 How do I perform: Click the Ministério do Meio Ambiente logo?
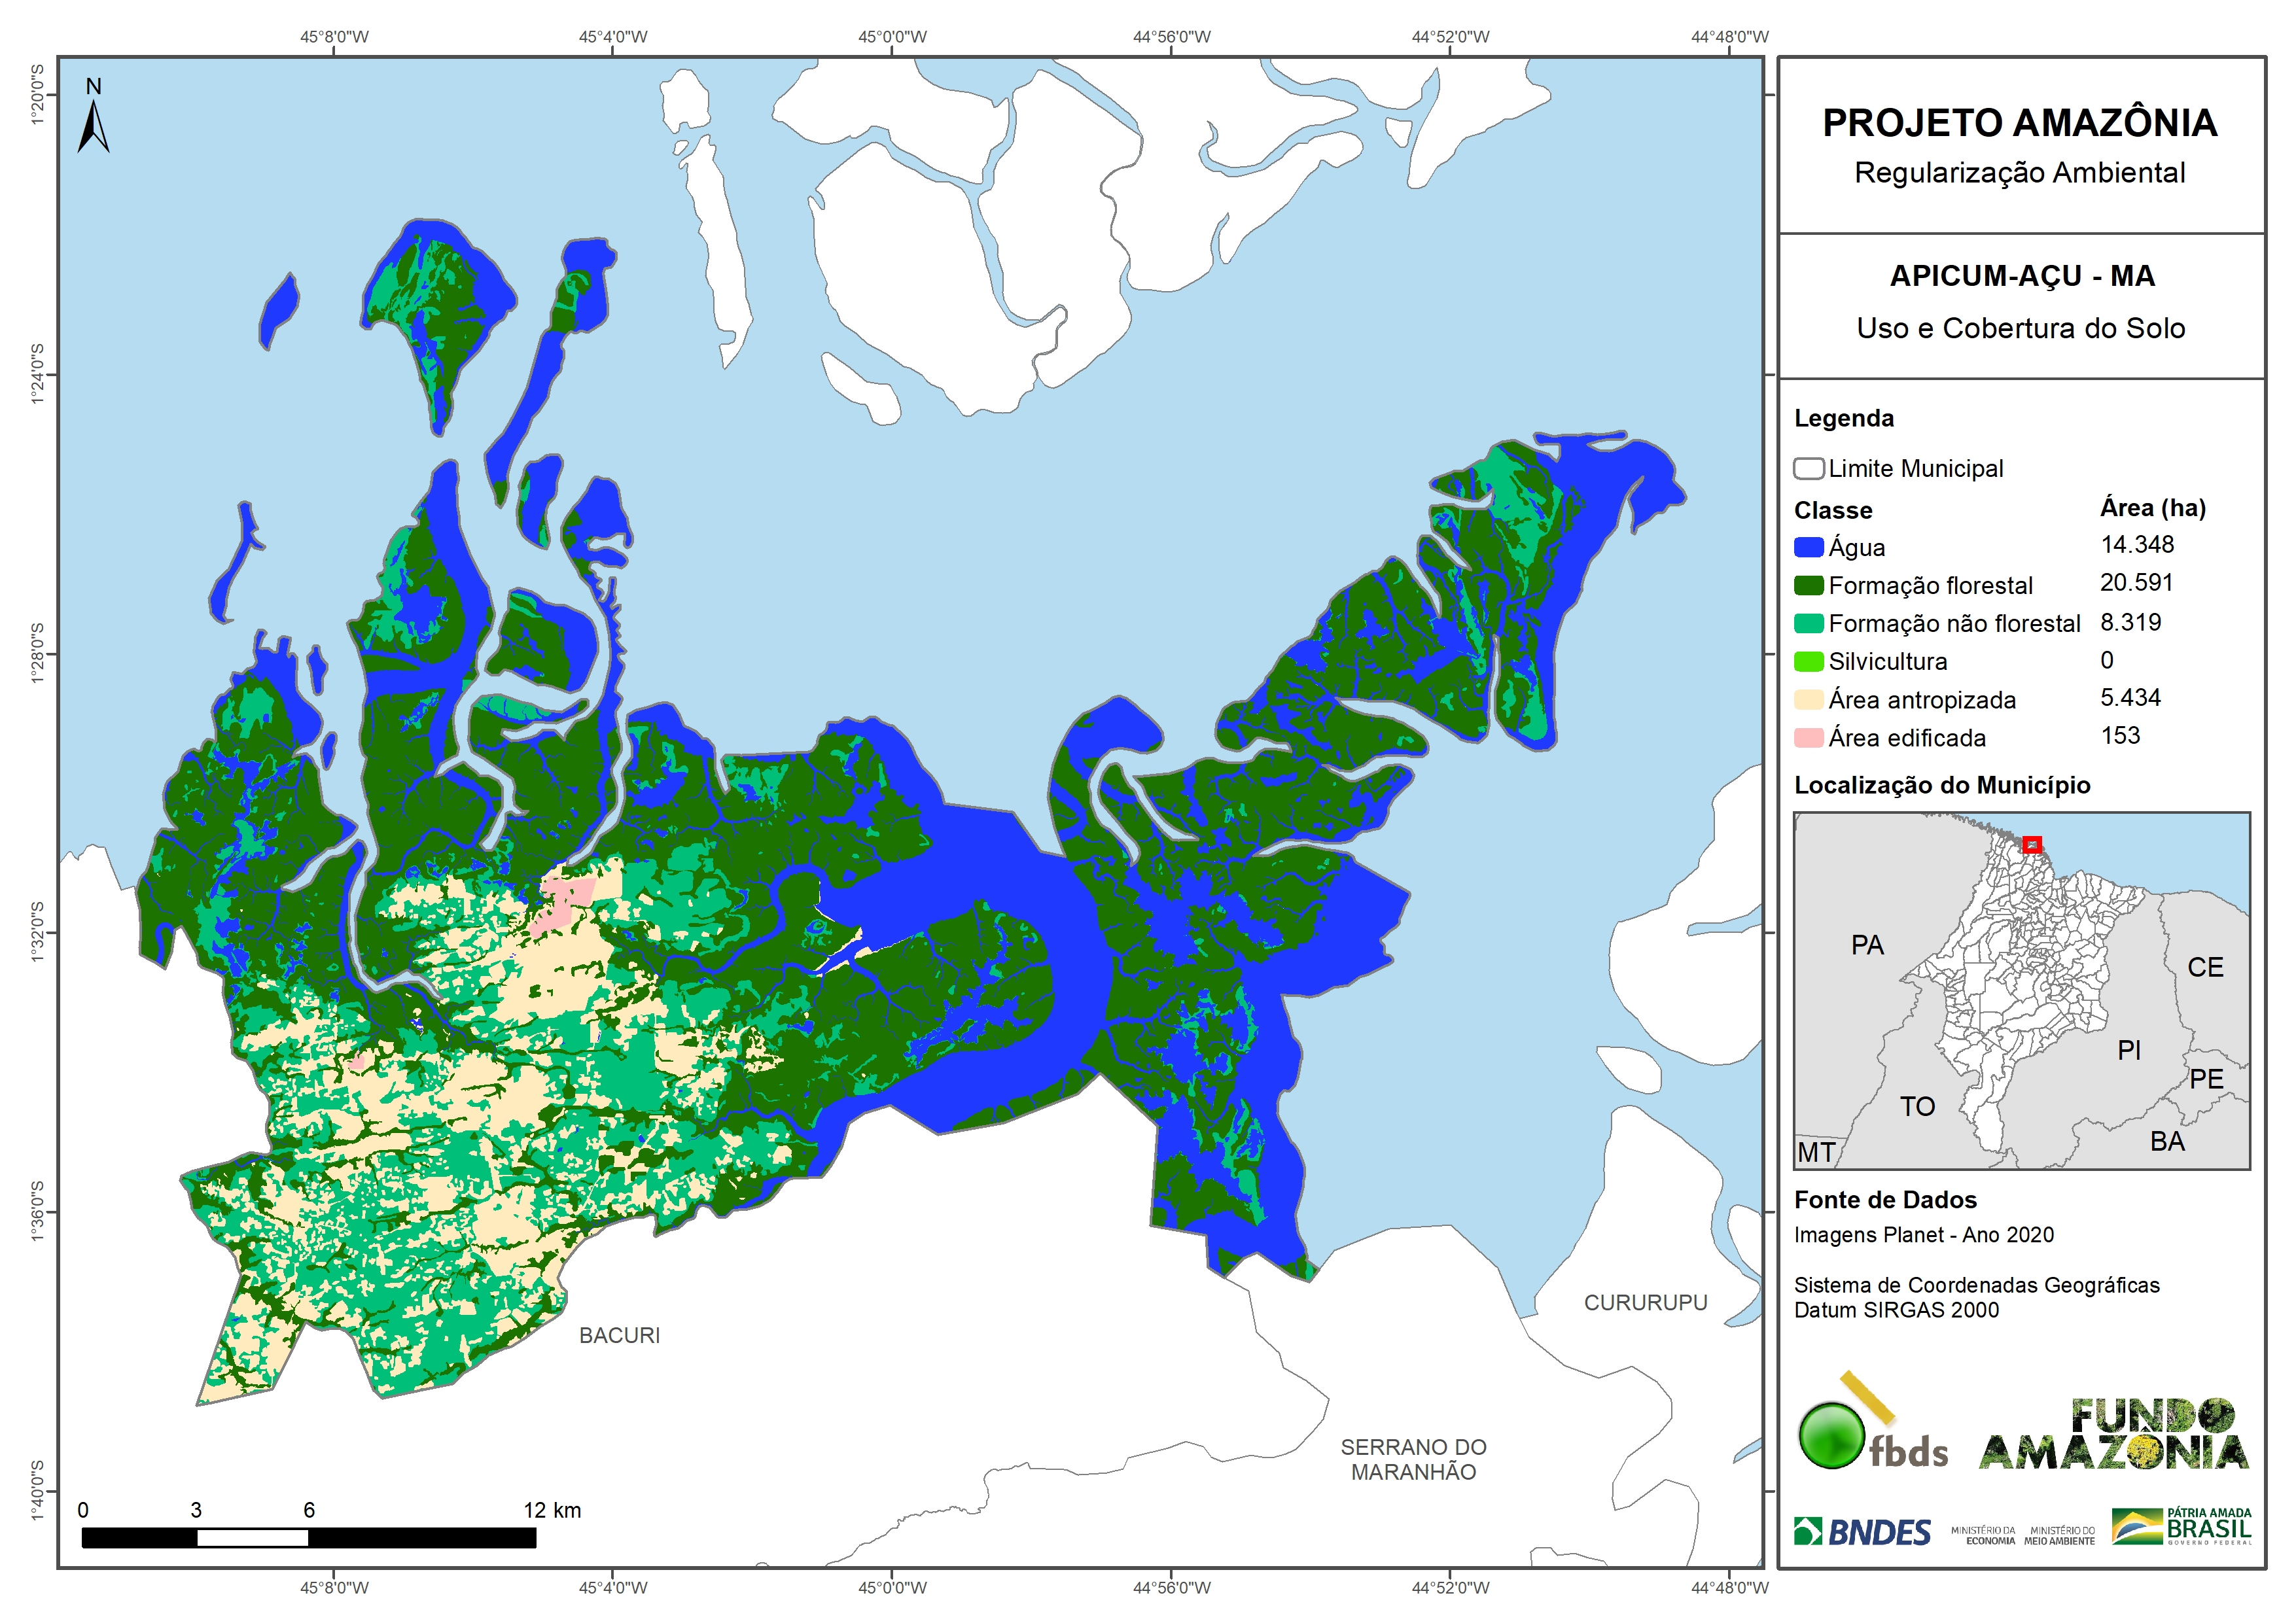pyautogui.click(x=2059, y=1535)
